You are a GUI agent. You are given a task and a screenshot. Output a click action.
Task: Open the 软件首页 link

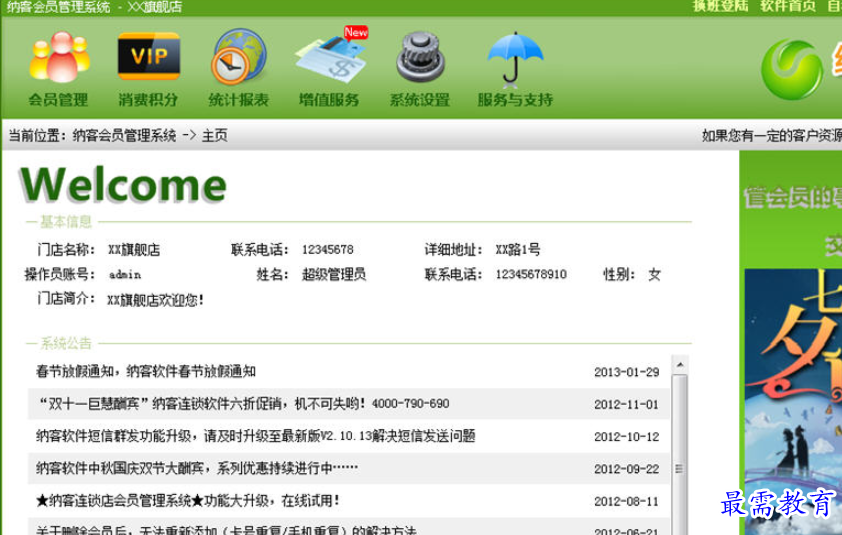(x=788, y=6)
